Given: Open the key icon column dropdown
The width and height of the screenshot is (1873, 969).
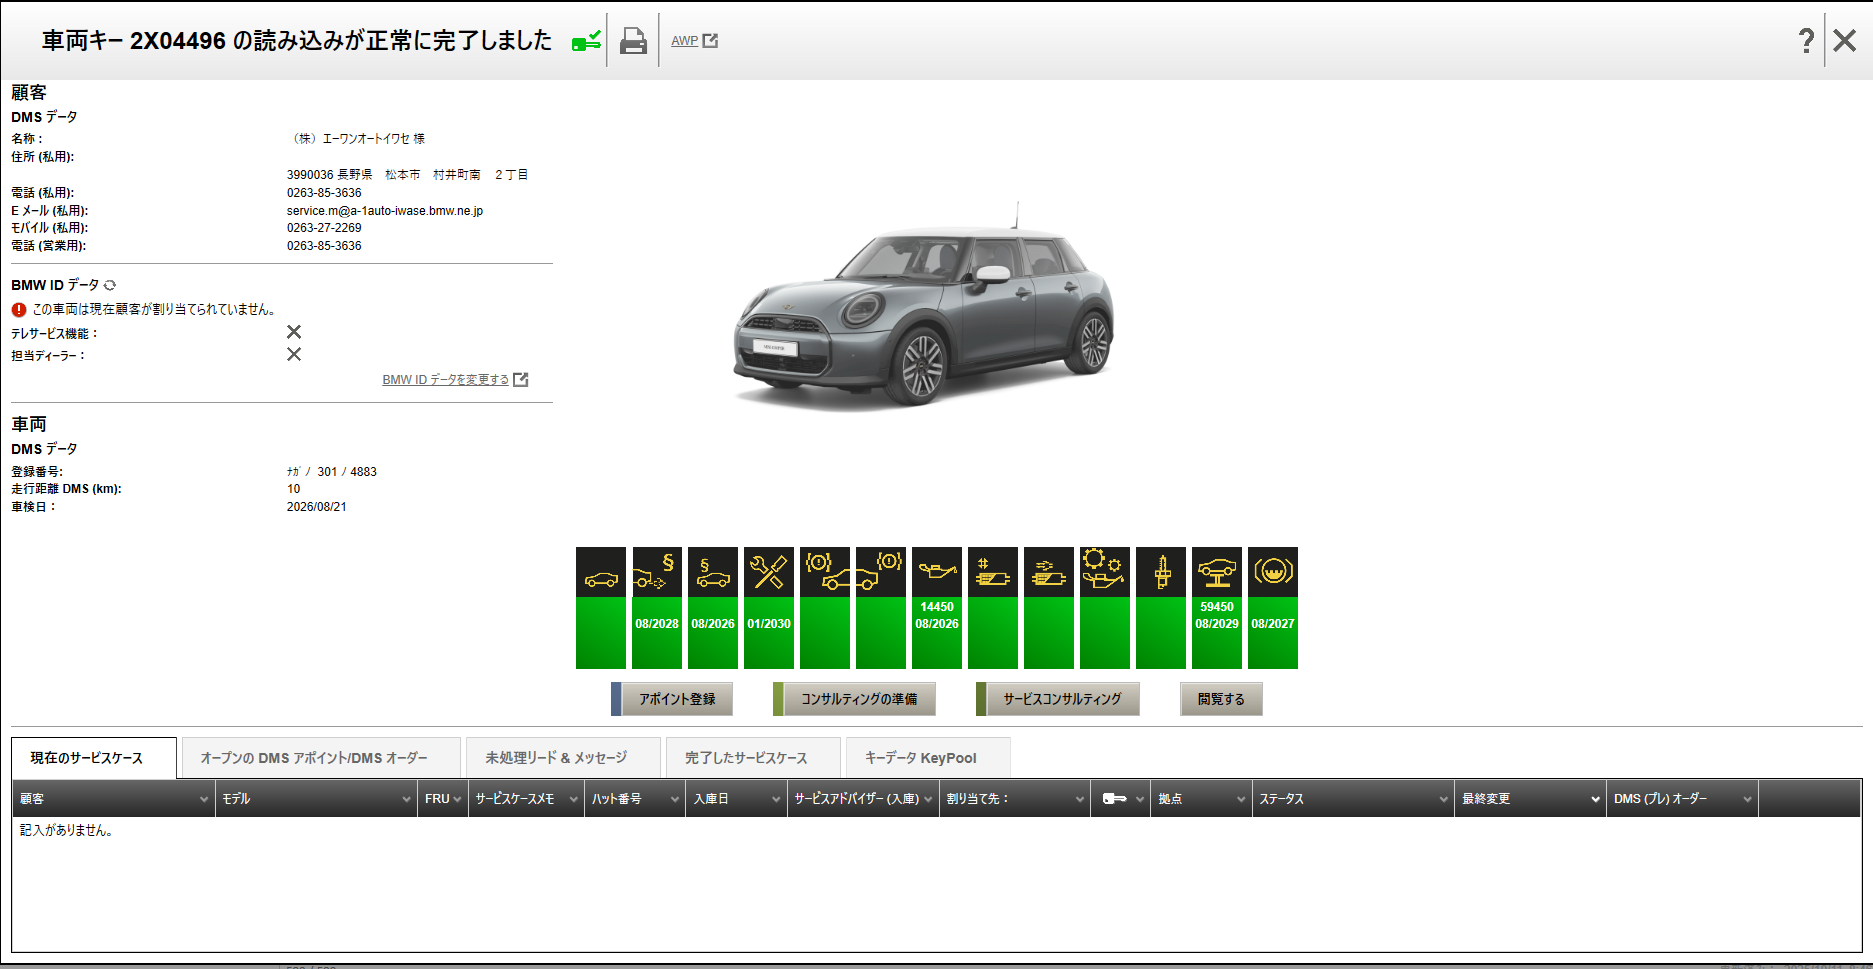Looking at the screenshot, I should 1139,799.
